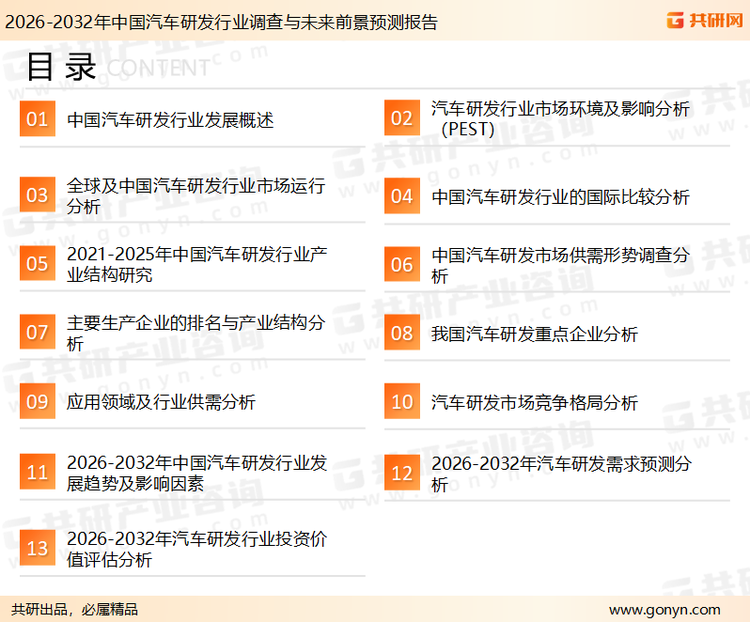750x622 pixels.
Task: Open the www.gonyn.com footer link
Action: (x=664, y=610)
